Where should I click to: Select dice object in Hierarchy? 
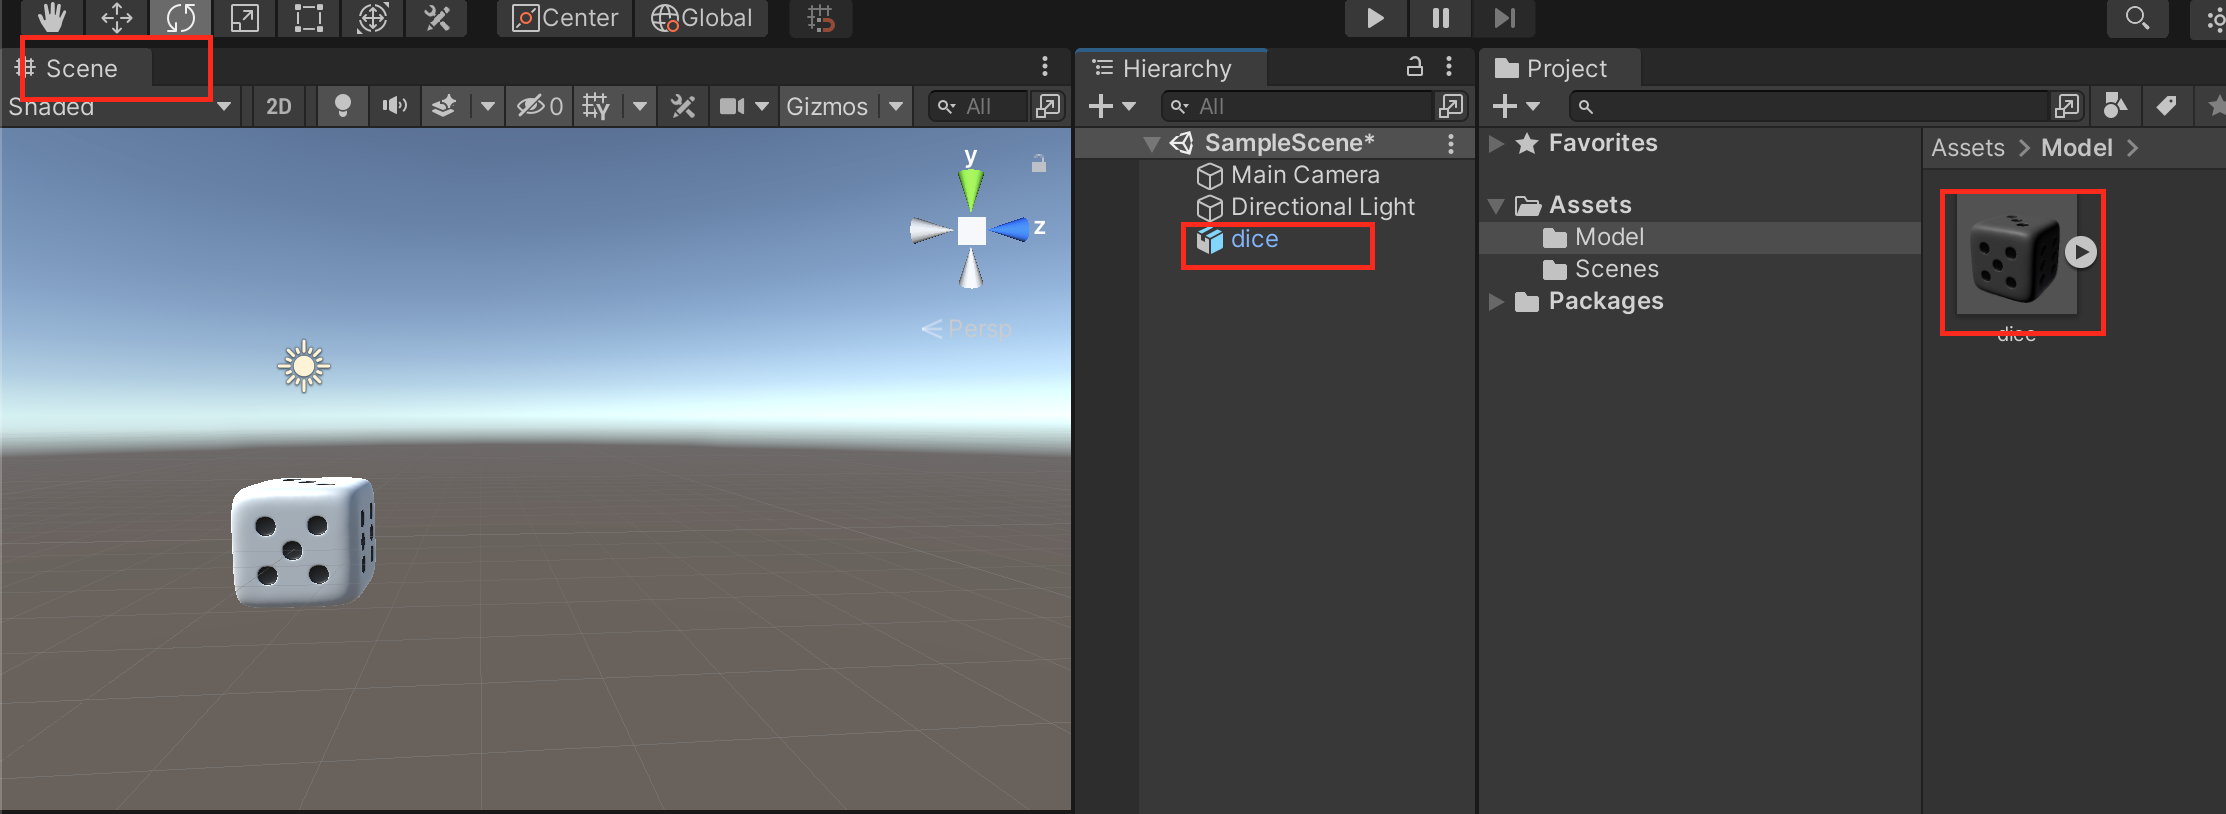tap(1254, 240)
